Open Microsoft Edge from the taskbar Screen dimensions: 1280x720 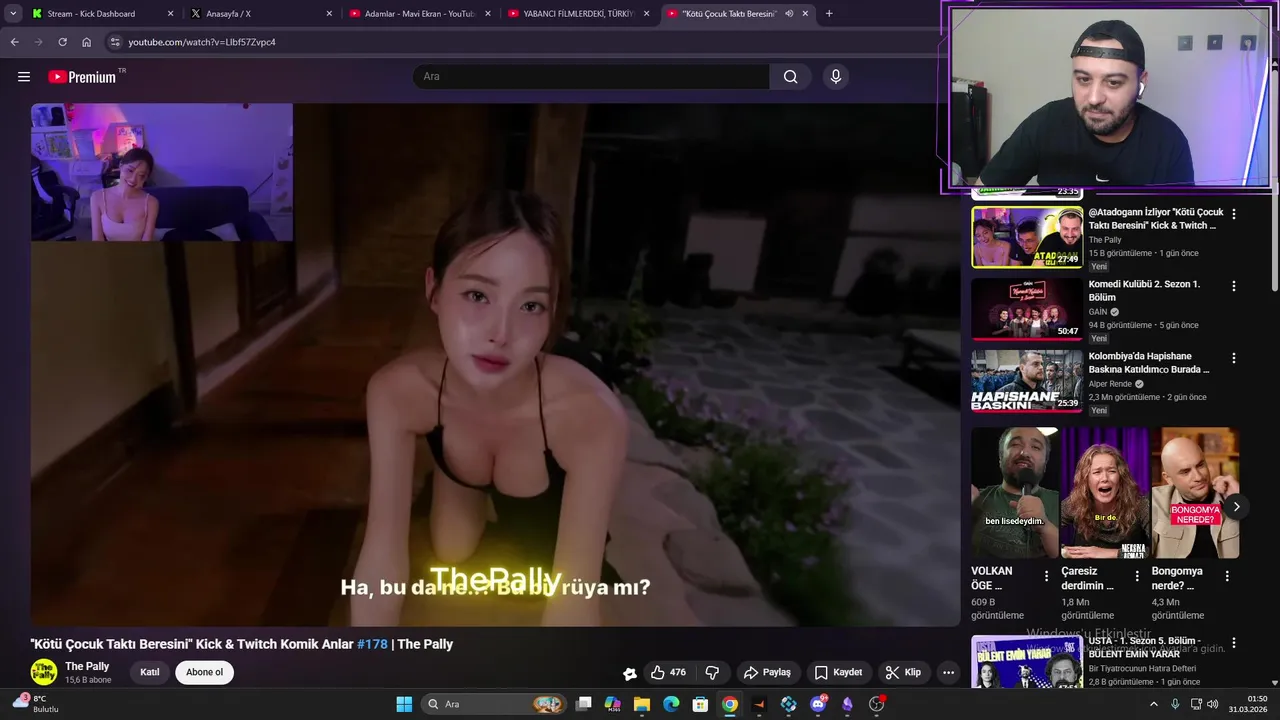pyautogui.click(x=671, y=704)
